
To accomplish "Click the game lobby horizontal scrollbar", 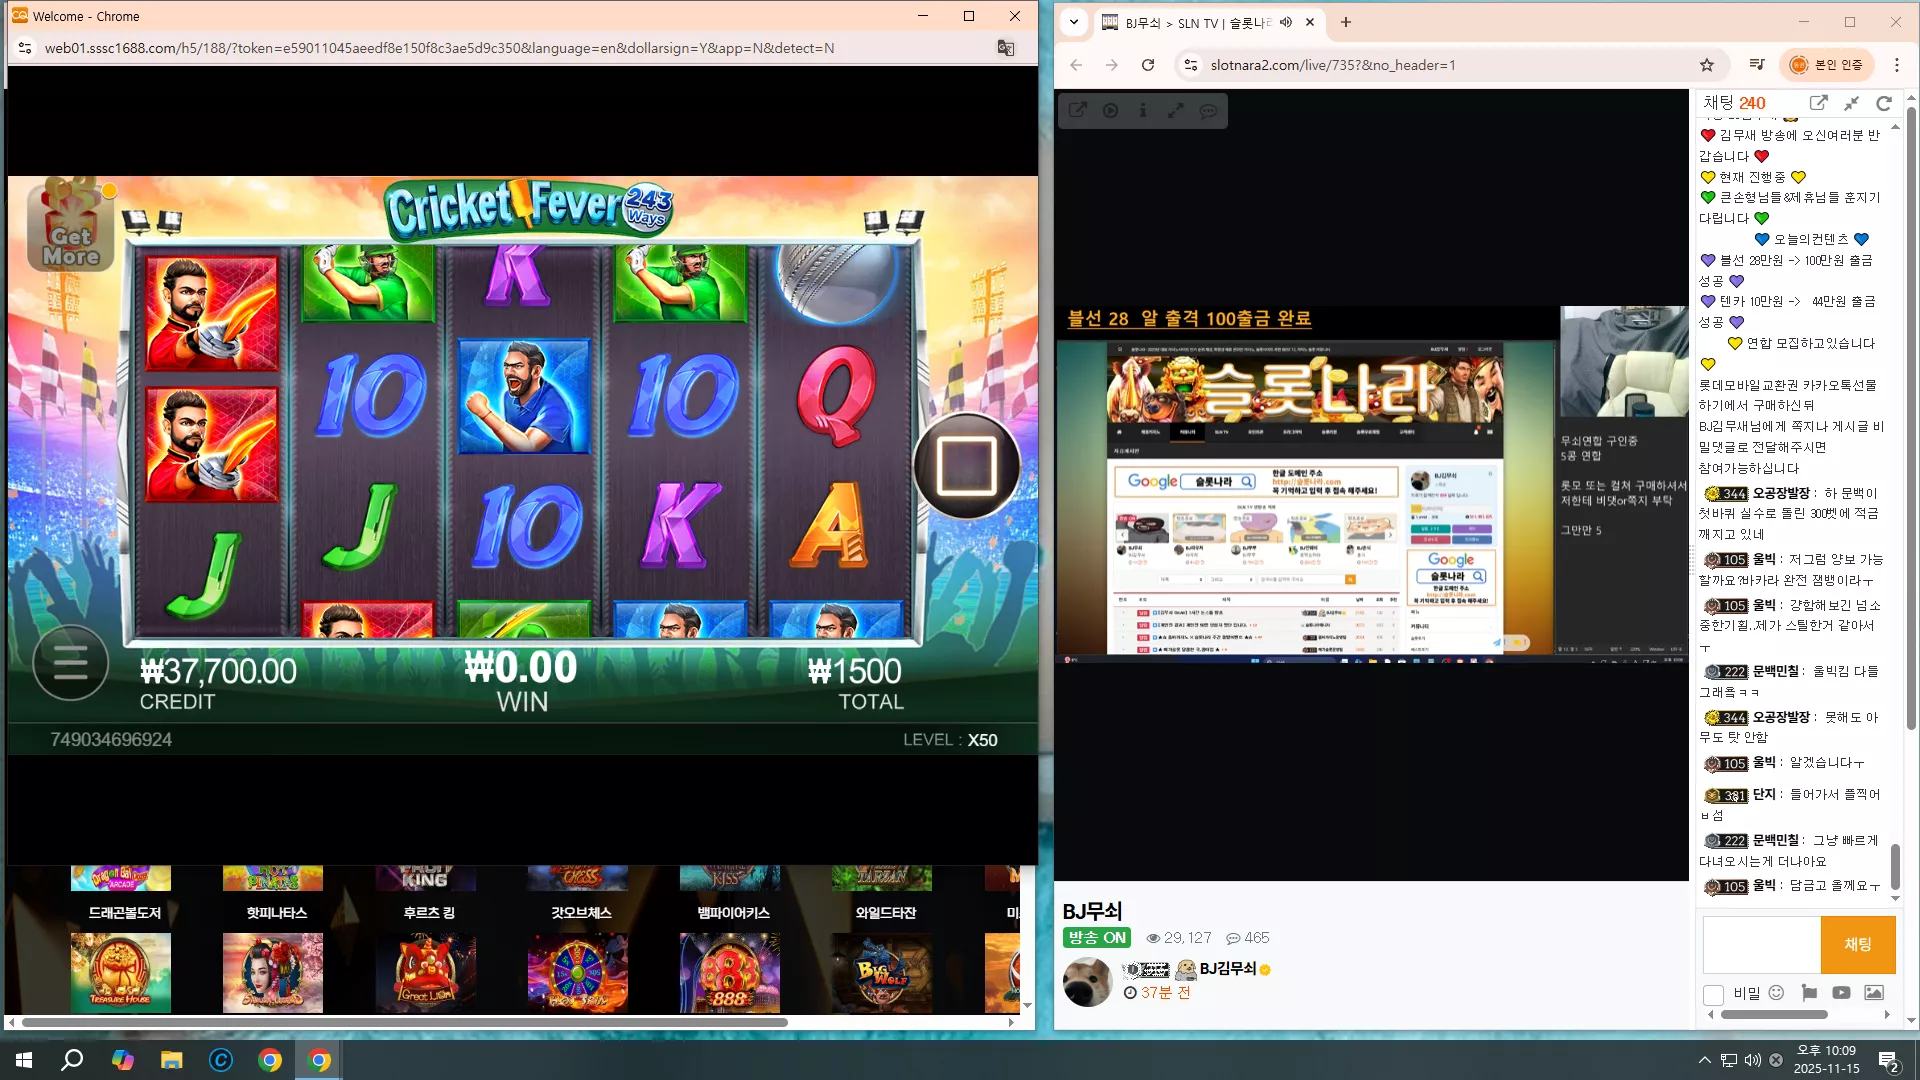I will (x=404, y=1022).
